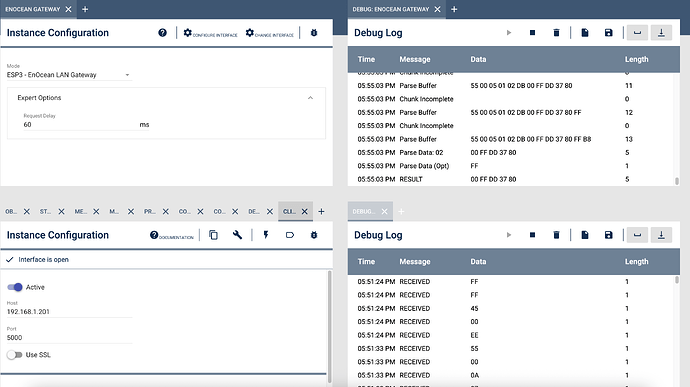Click wrench icon in bottom configuration toolbar
This screenshot has height=387, width=690.
click(x=237, y=235)
